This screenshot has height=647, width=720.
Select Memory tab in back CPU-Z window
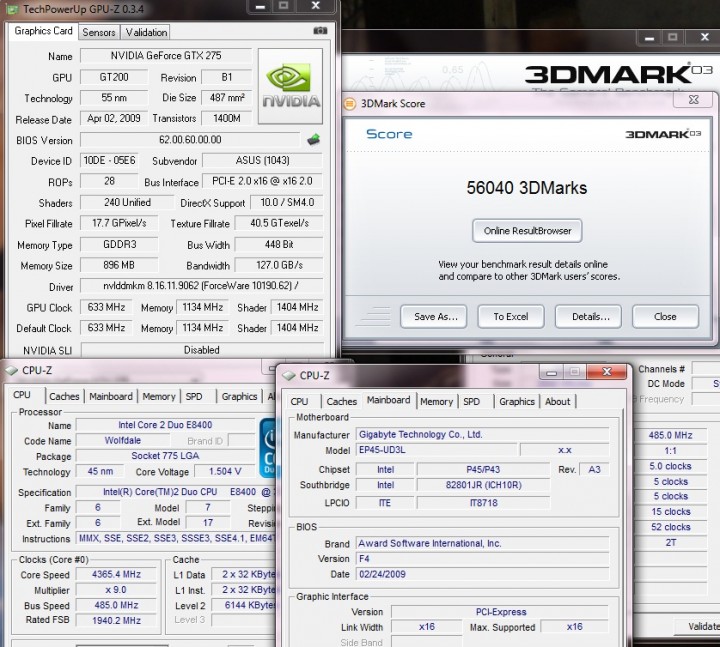tap(159, 397)
